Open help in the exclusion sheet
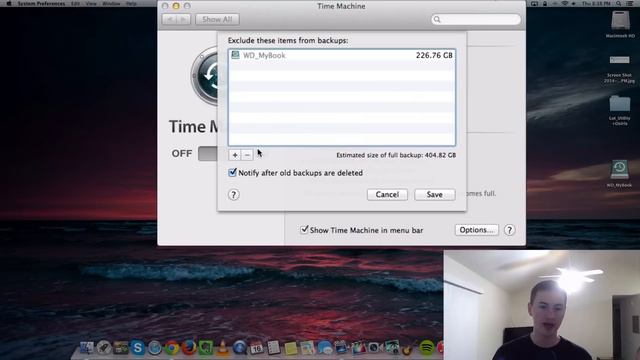Screen dimensions: 640x360 233,195
